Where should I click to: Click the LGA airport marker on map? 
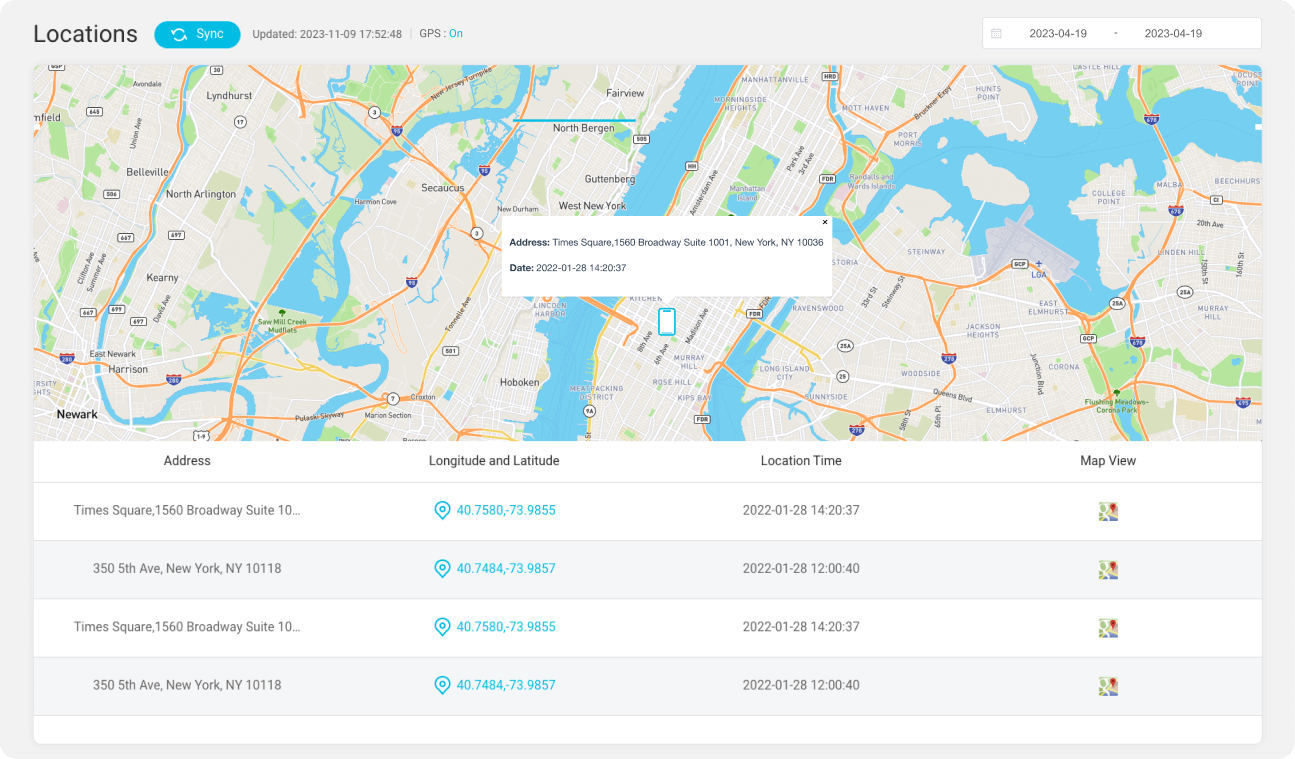point(1039,268)
